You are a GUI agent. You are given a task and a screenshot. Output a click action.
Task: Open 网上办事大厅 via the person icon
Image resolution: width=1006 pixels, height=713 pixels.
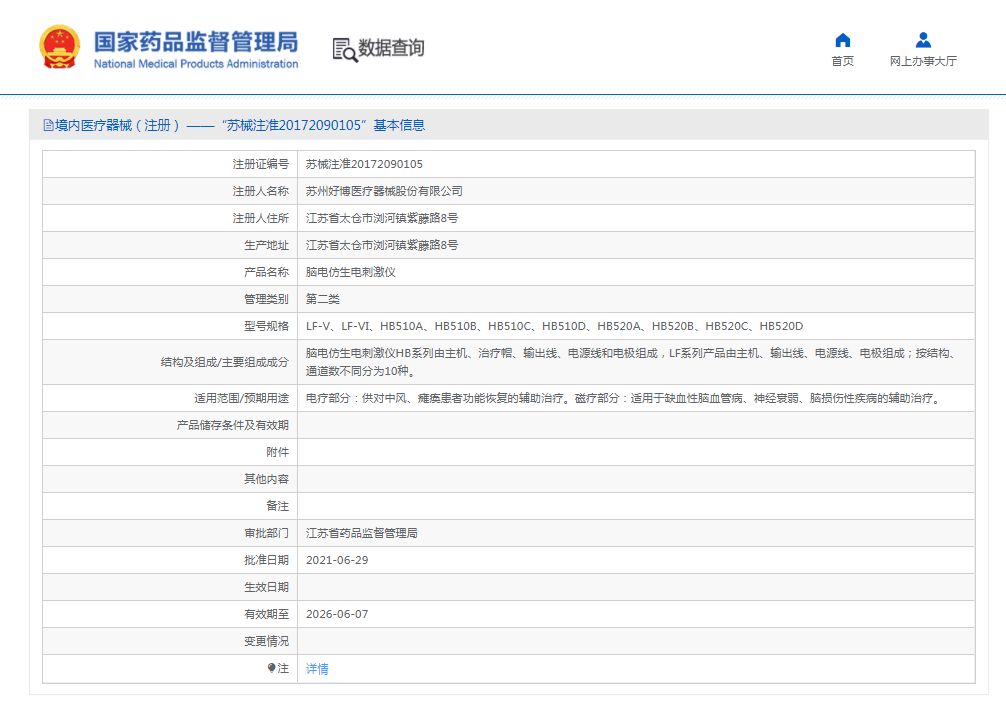tap(923, 40)
